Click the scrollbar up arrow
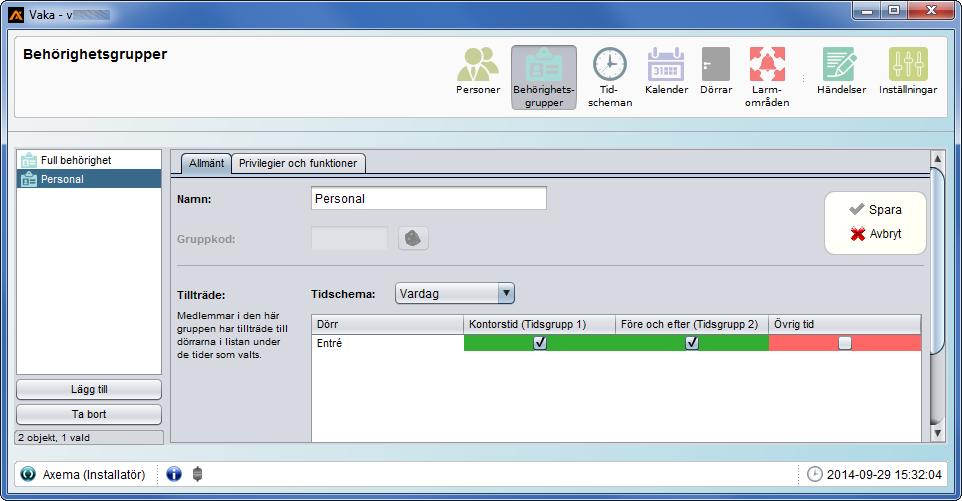The height and width of the screenshot is (501, 962). point(937,158)
